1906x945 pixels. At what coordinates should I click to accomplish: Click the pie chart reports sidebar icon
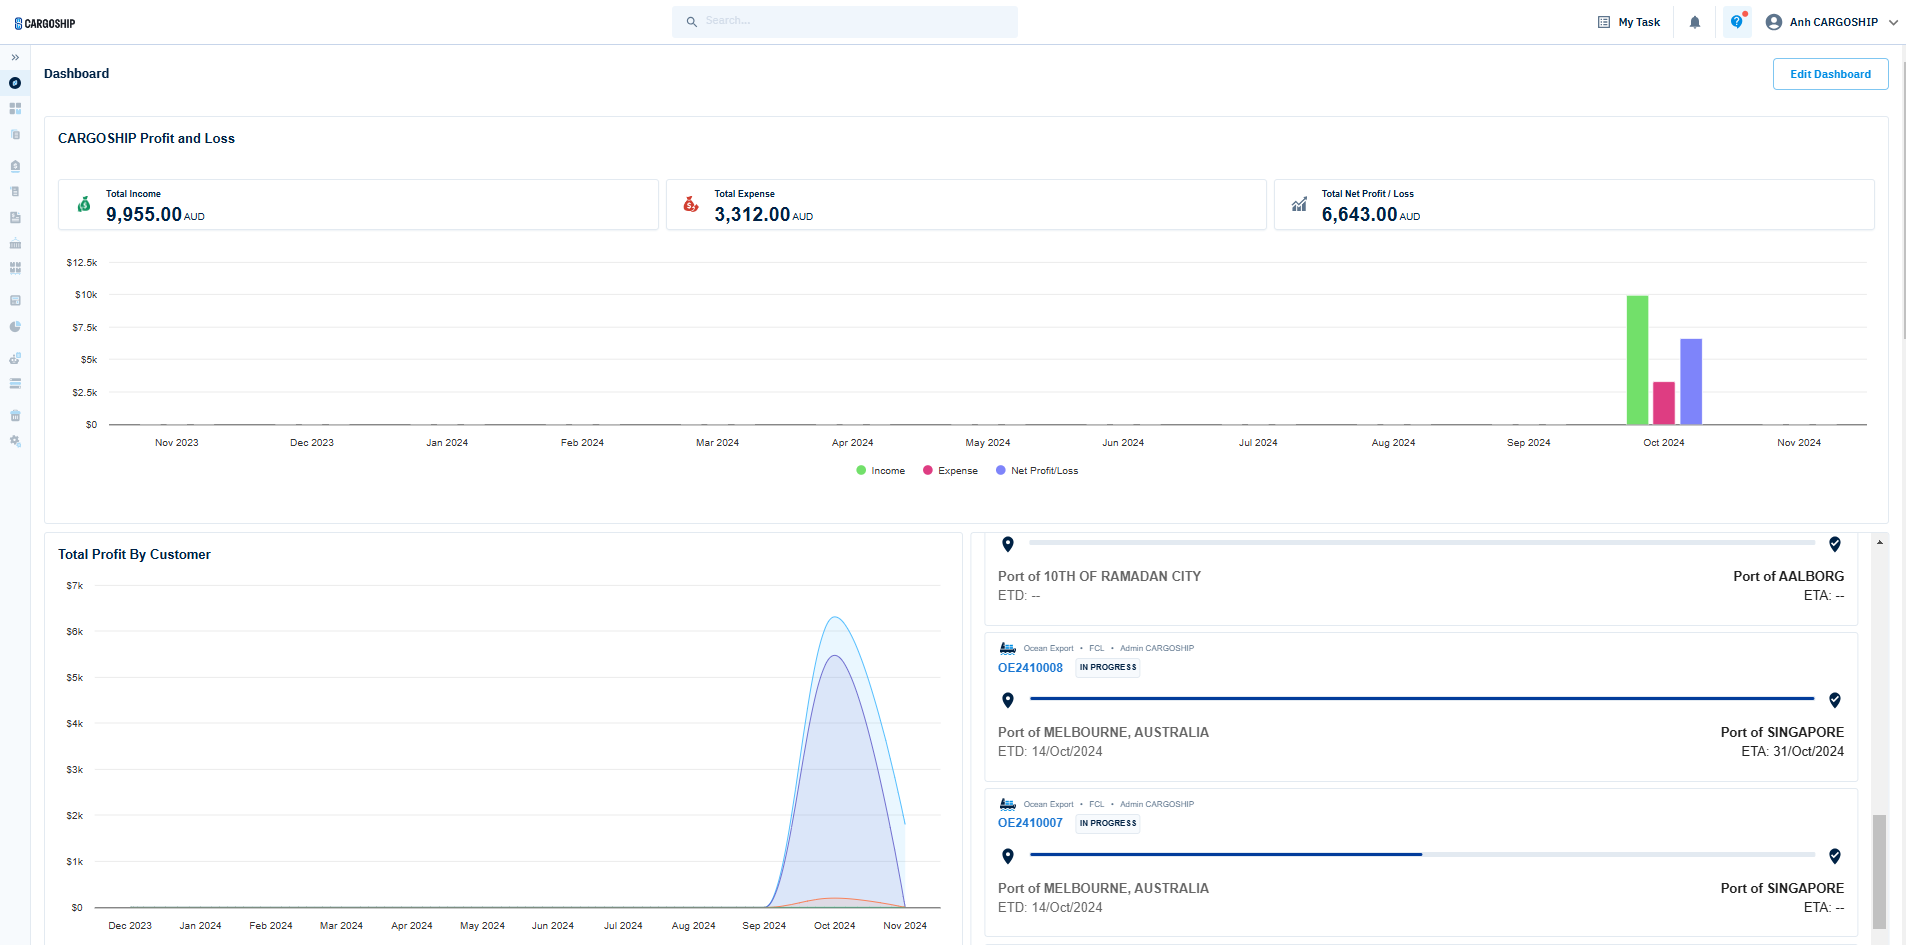click(x=15, y=327)
